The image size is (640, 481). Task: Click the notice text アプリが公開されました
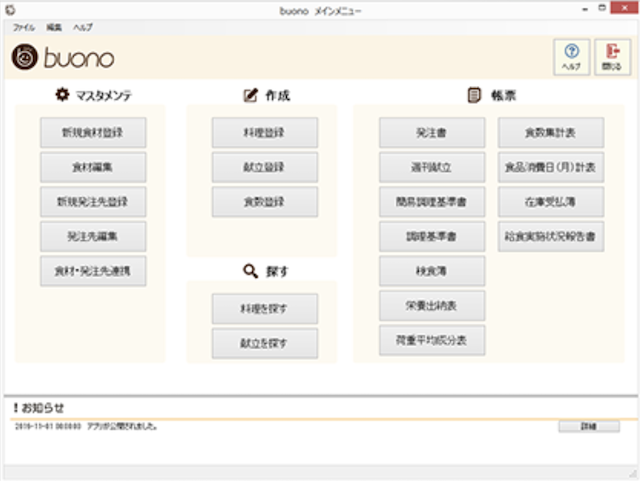(122, 426)
